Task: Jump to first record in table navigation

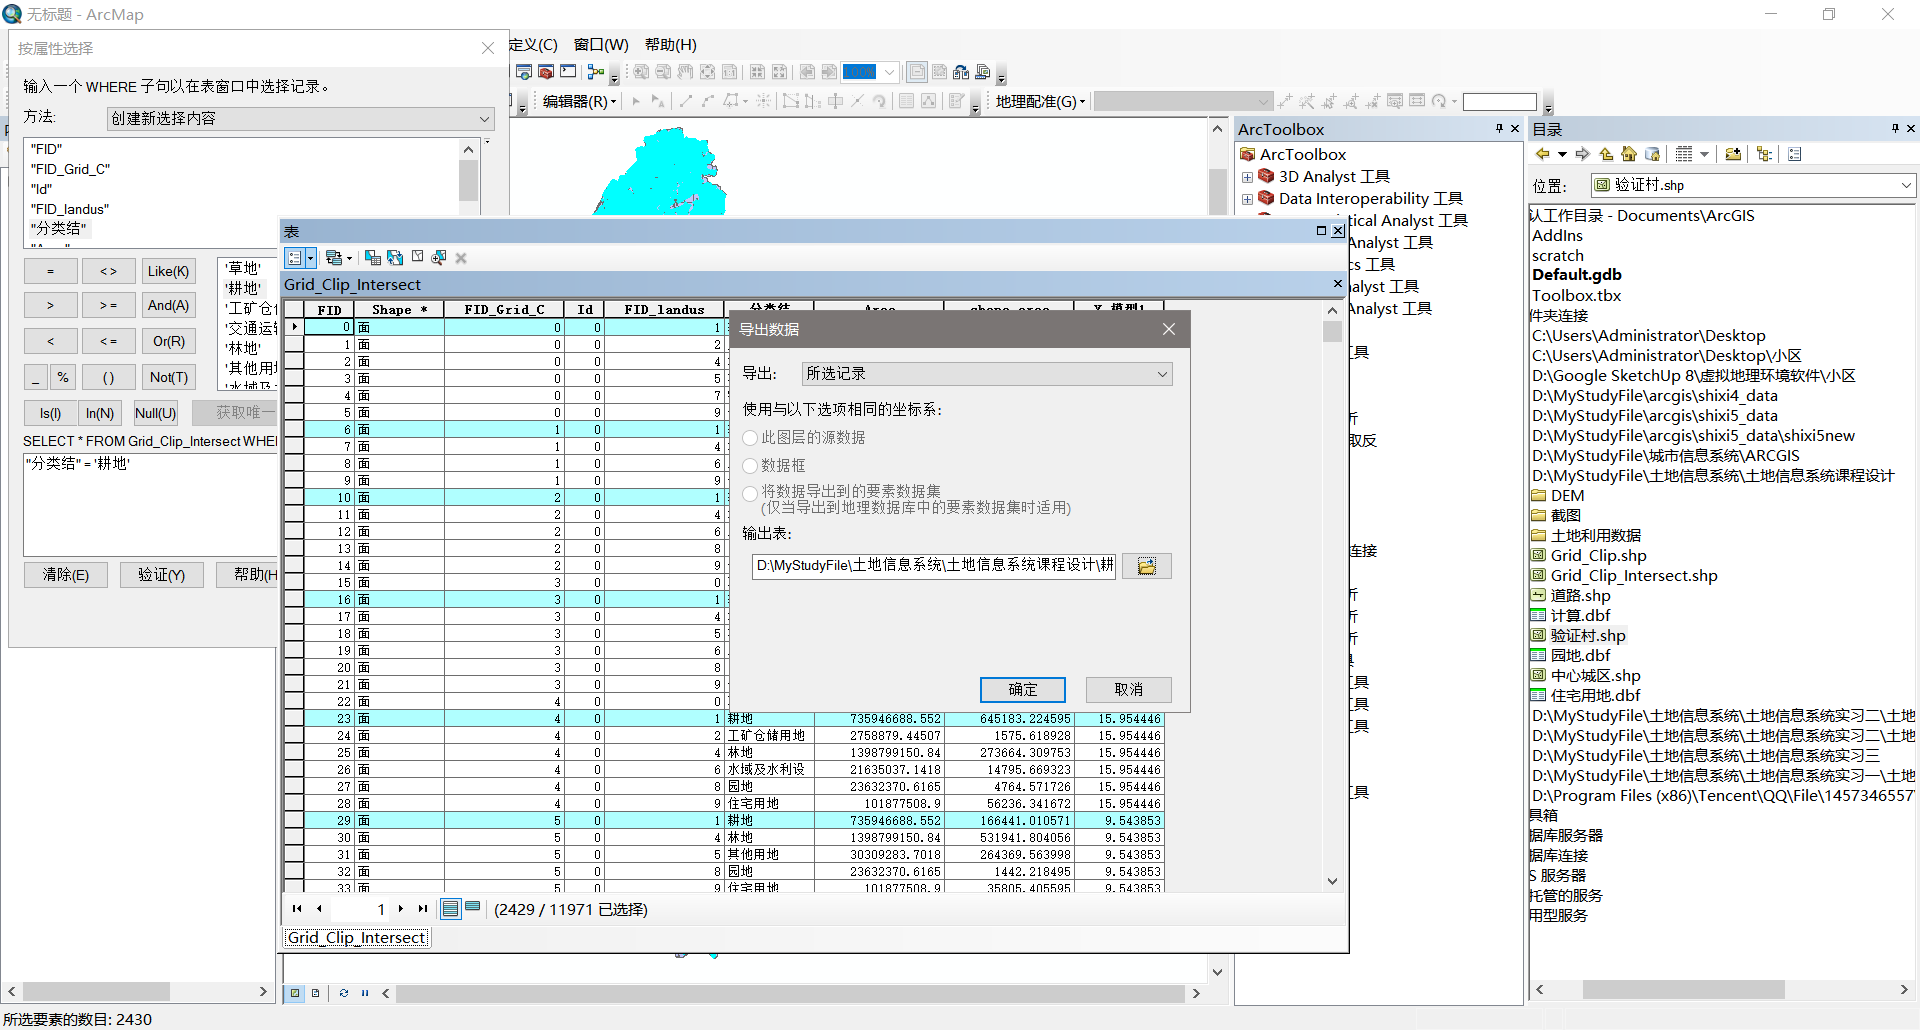Action: (297, 909)
